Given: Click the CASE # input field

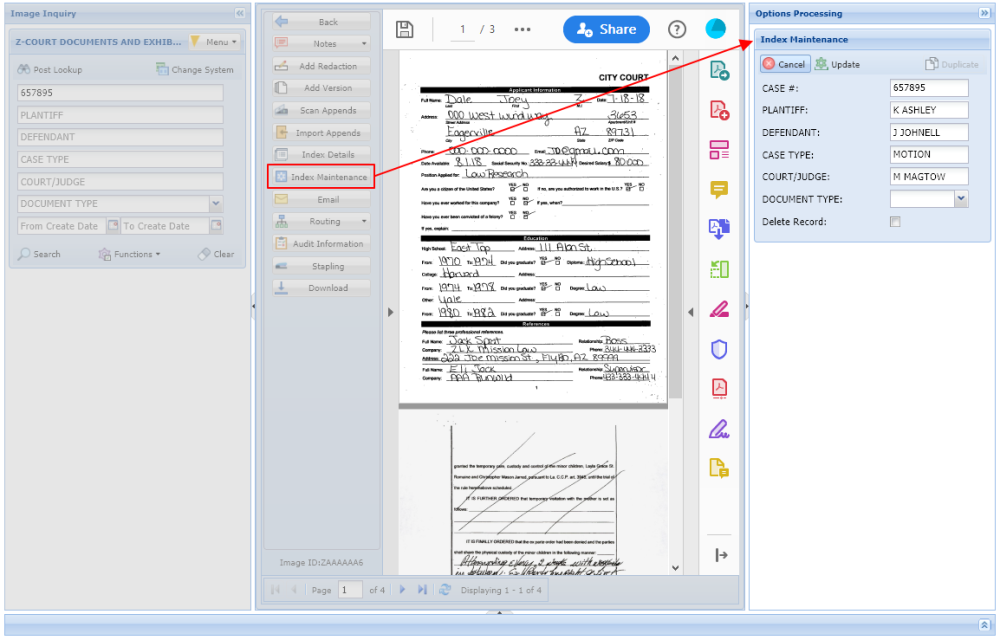Looking at the screenshot, I should (929, 88).
